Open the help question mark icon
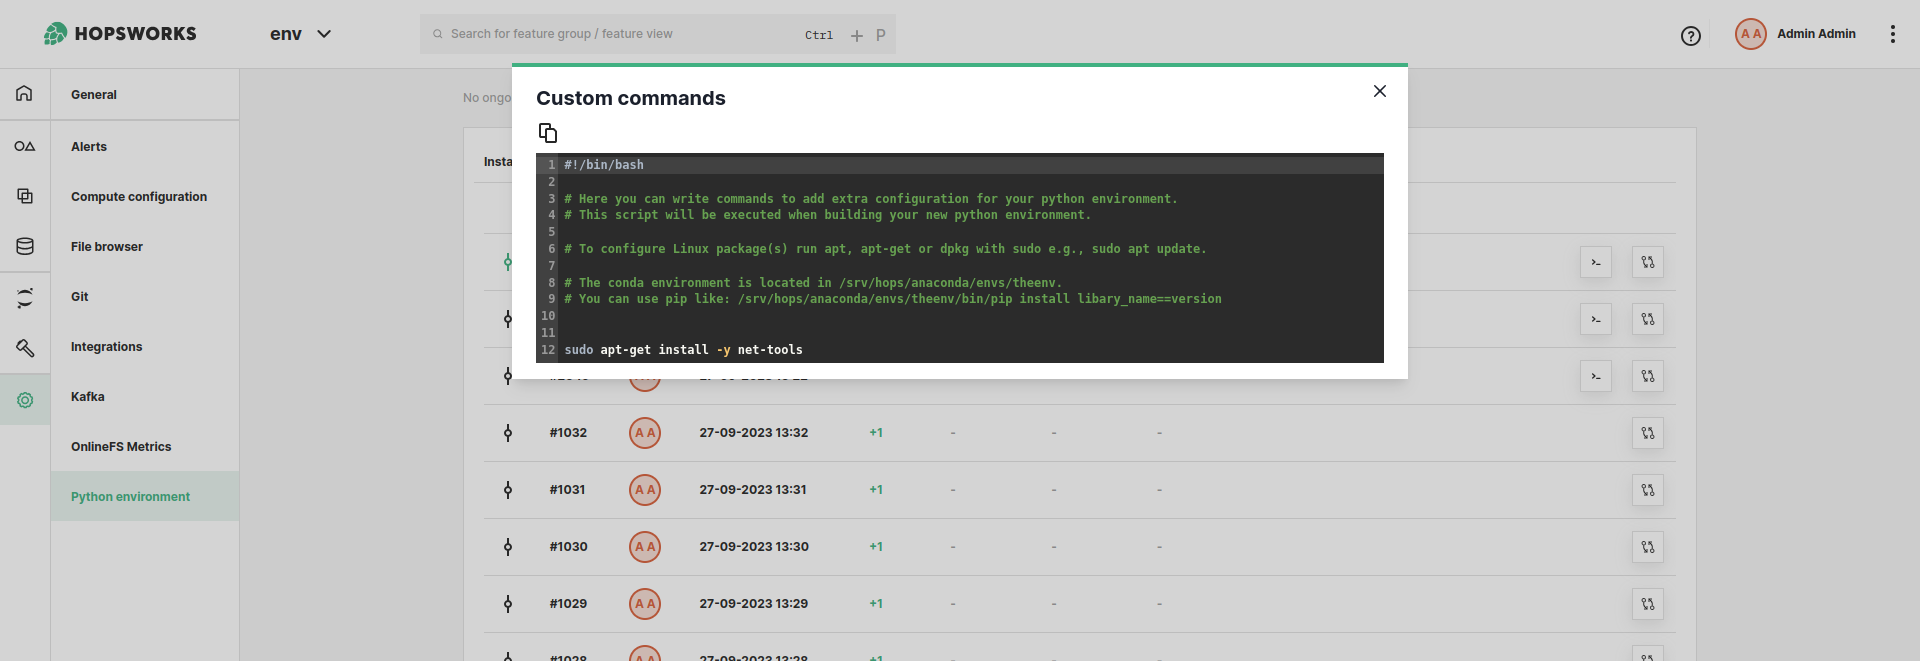Viewport: 1920px width, 661px height. tap(1690, 36)
